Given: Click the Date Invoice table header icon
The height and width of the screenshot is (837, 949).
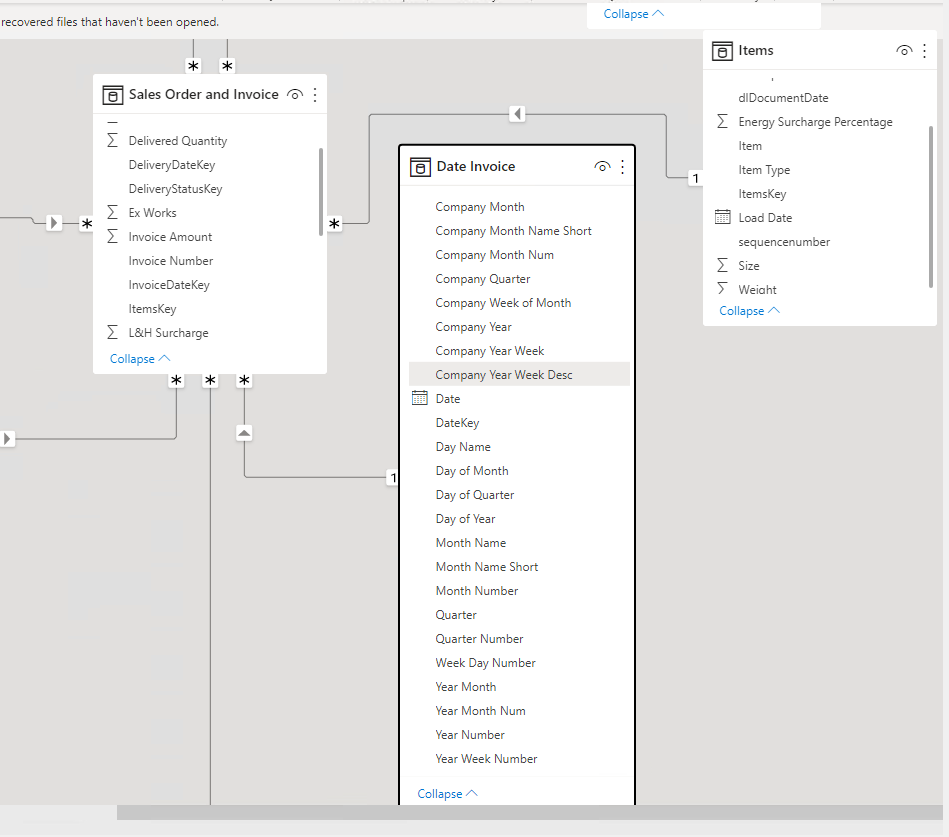Looking at the screenshot, I should click(x=420, y=167).
